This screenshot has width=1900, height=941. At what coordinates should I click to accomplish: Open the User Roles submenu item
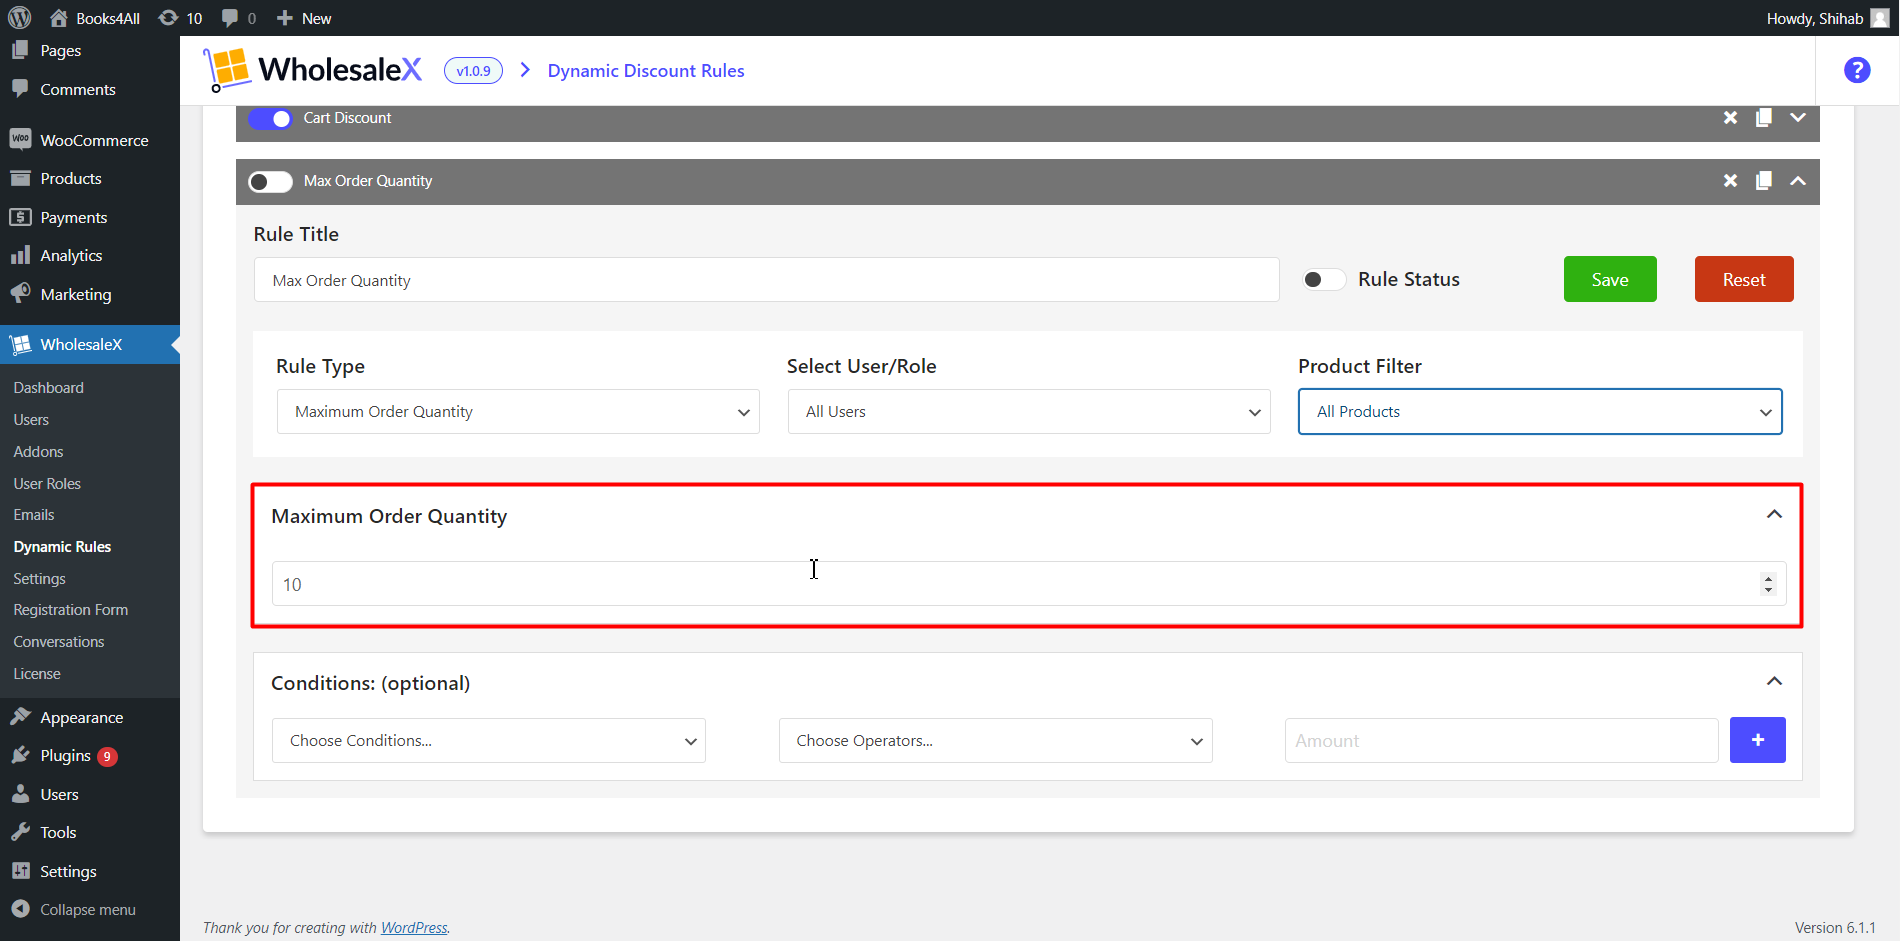47,484
